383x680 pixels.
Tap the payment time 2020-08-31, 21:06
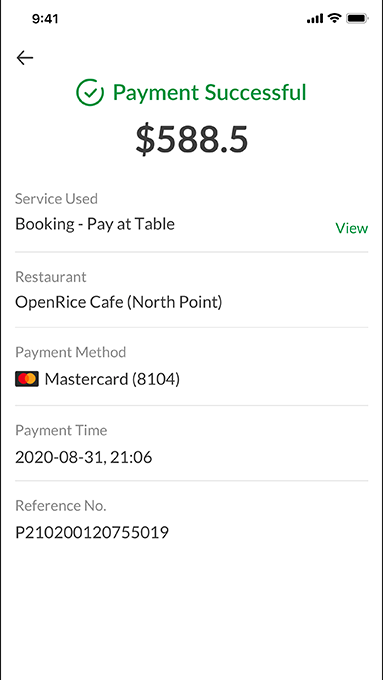84,458
